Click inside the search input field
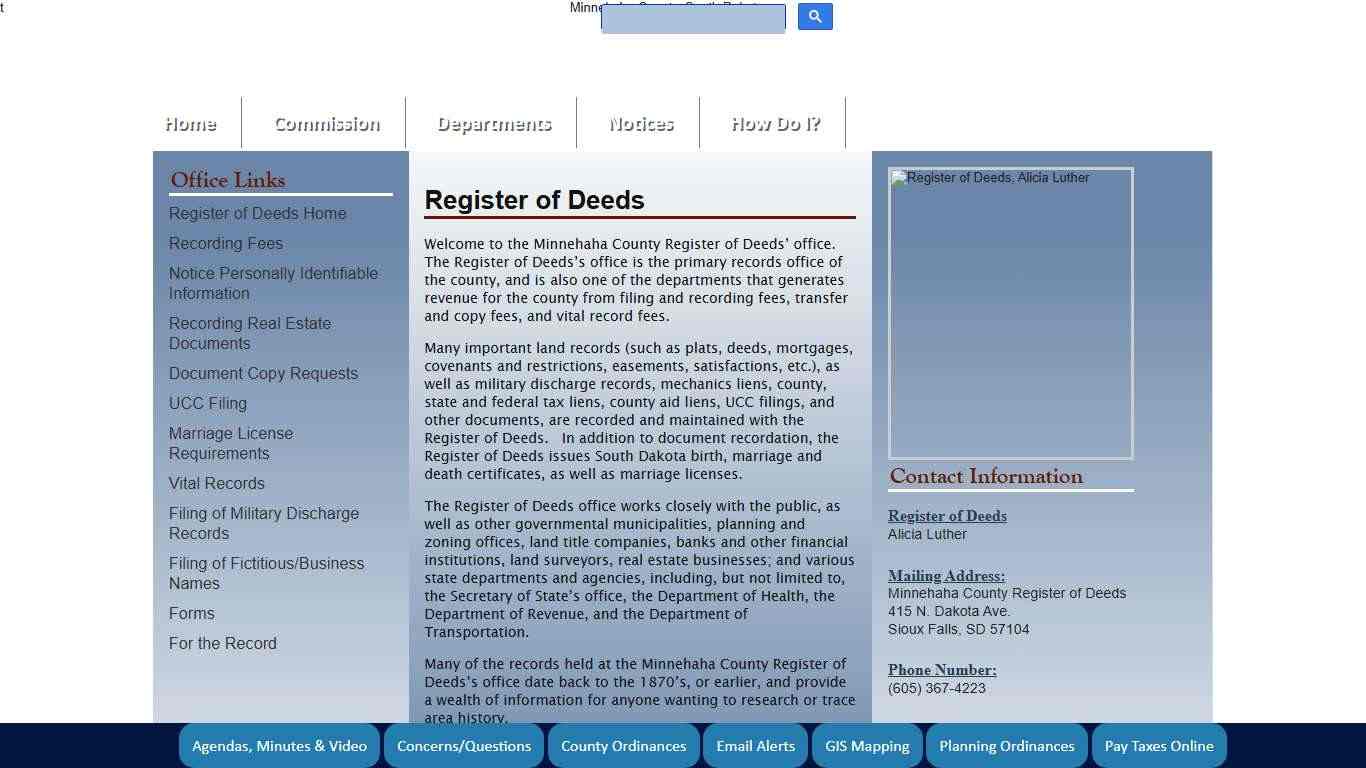 click(x=692, y=19)
